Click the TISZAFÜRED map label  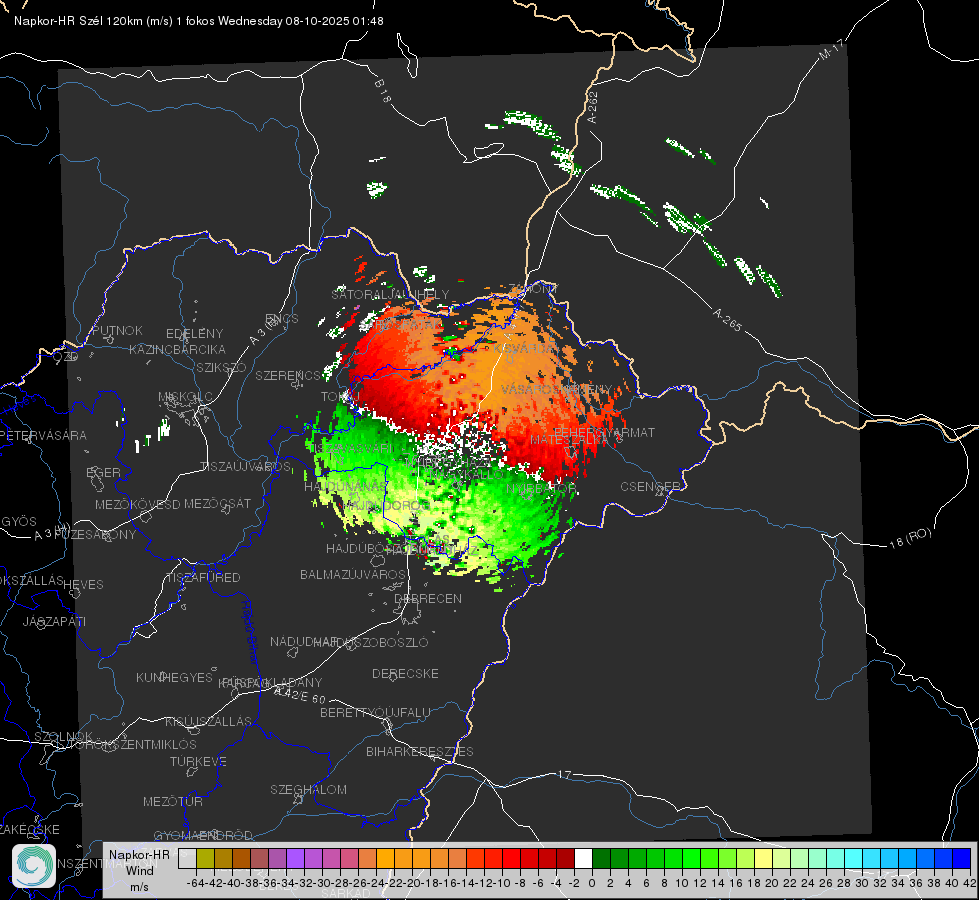coord(204,578)
